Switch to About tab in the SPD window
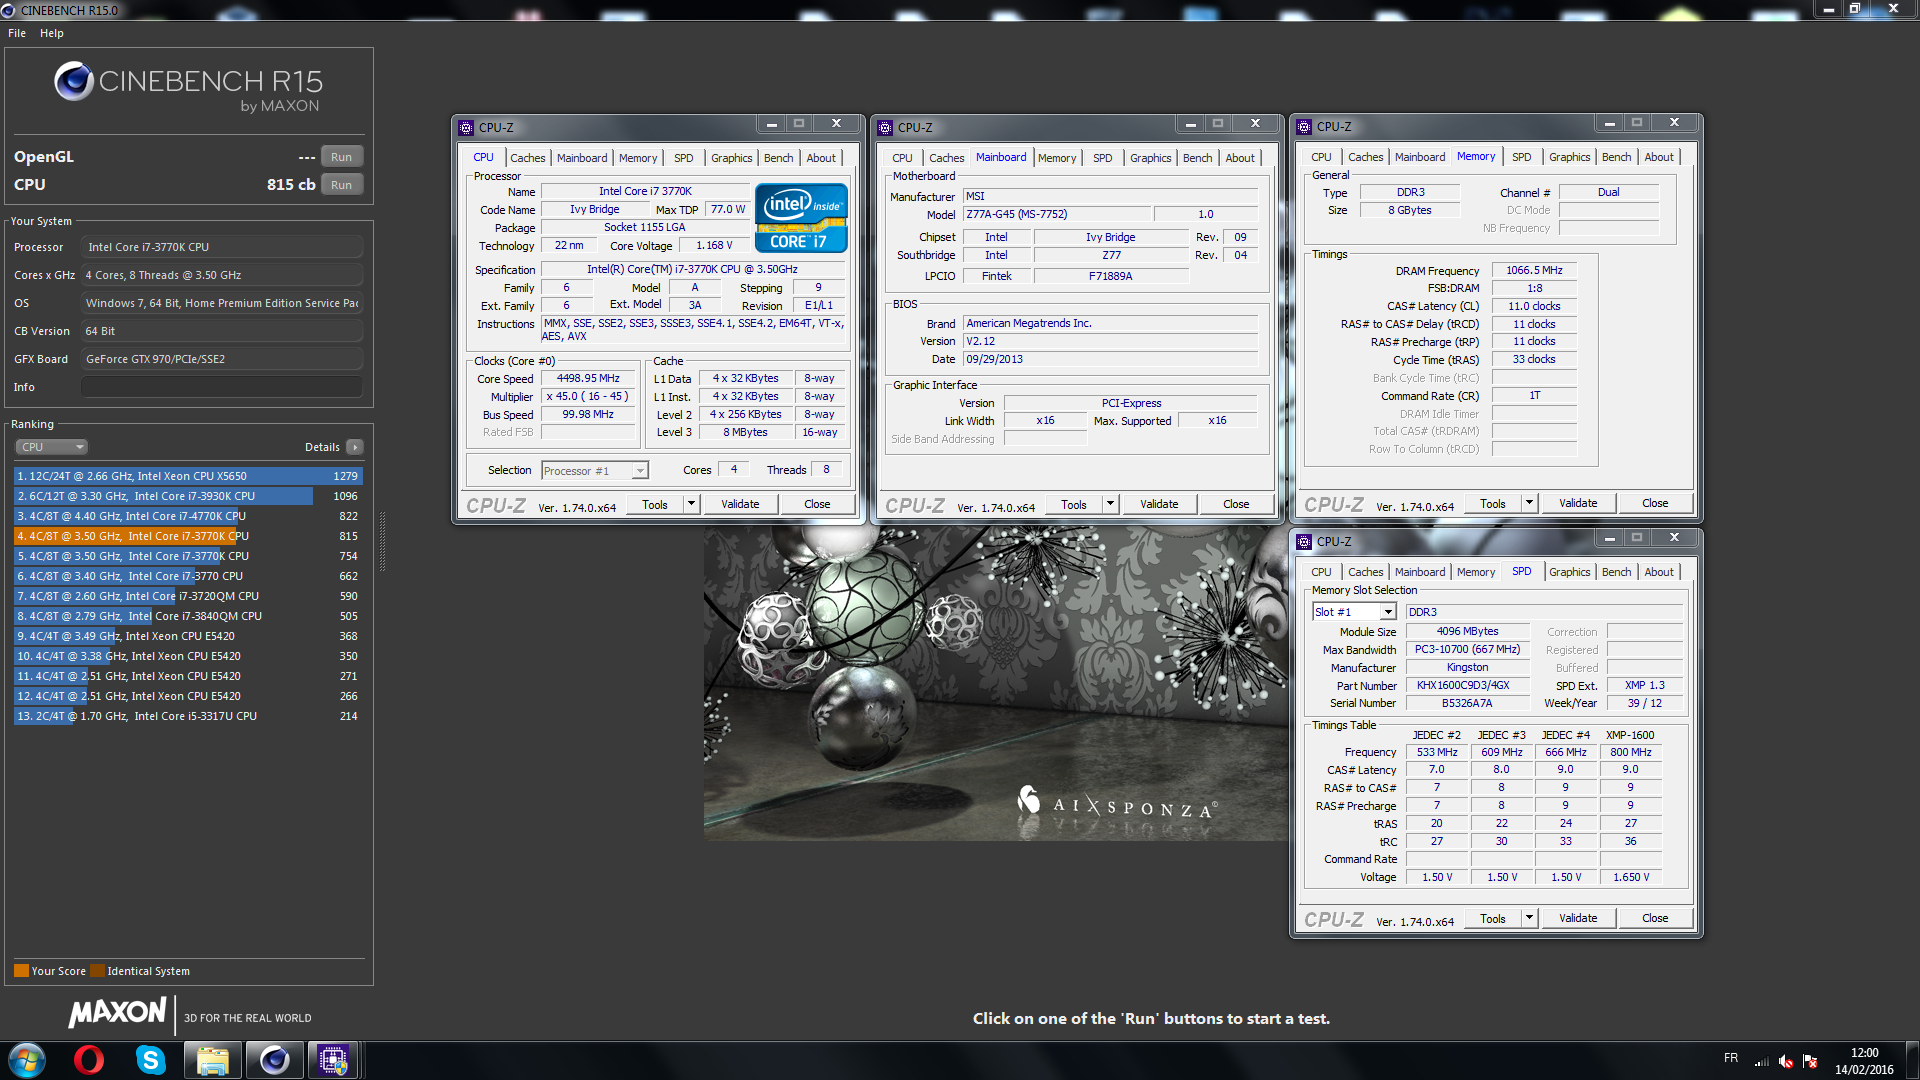Image resolution: width=1920 pixels, height=1080 pixels. click(1659, 572)
